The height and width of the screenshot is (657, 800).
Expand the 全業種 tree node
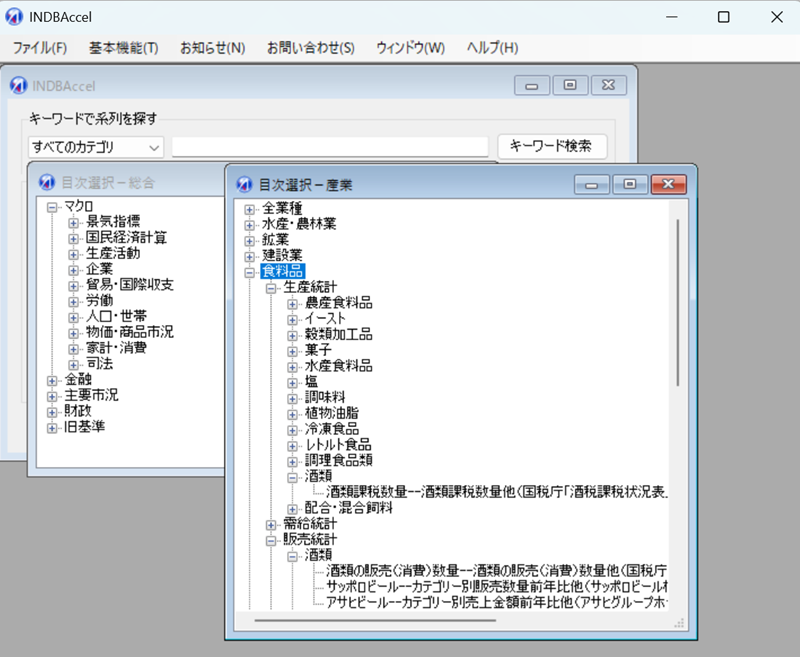[x=249, y=209]
